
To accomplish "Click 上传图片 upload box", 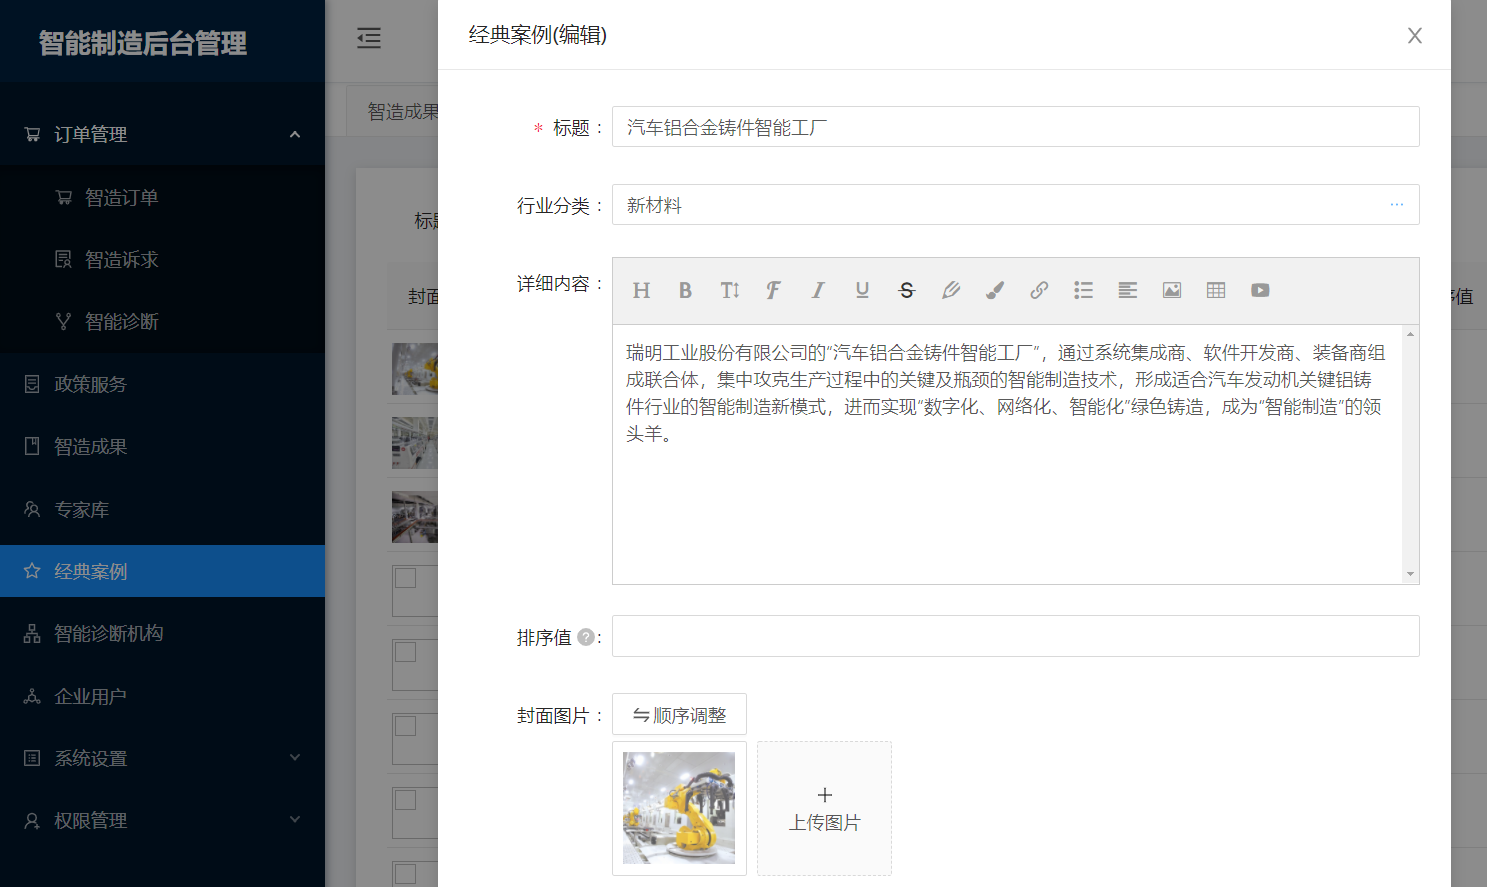I will (x=824, y=808).
